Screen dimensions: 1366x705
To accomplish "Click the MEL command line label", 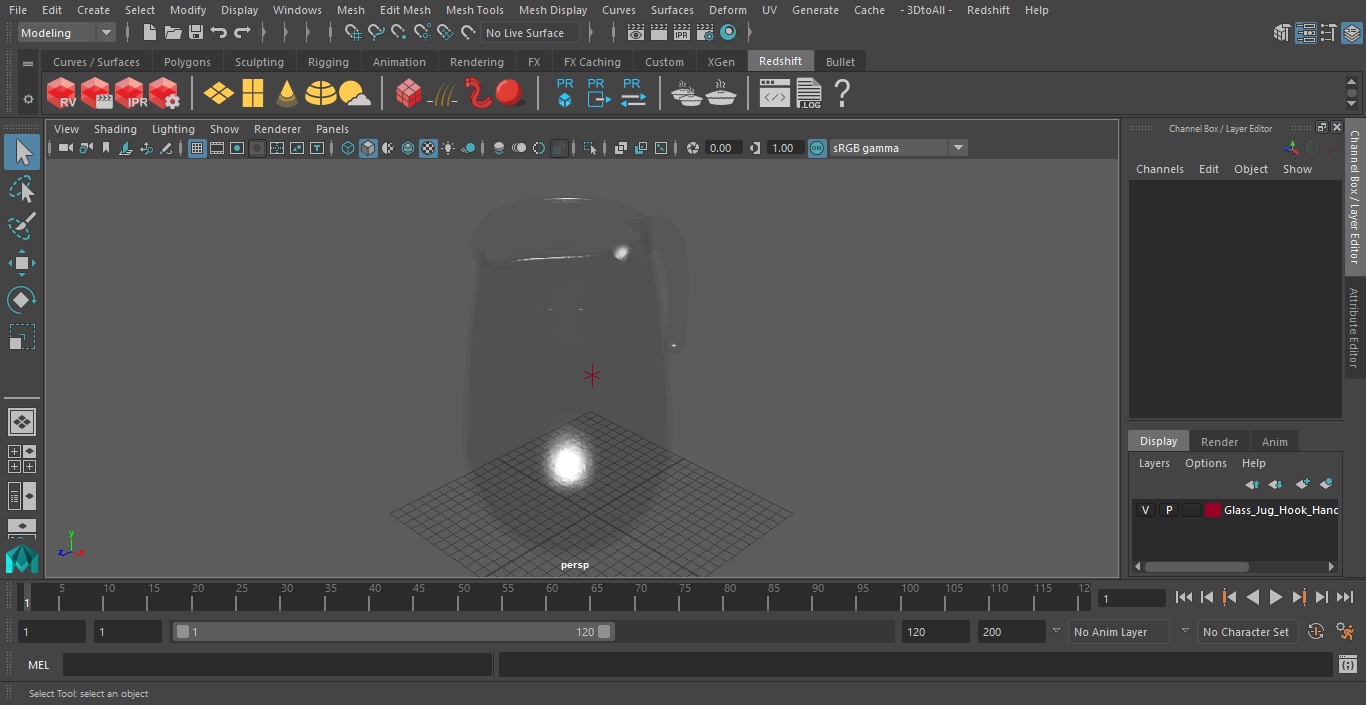I will pos(38,665).
